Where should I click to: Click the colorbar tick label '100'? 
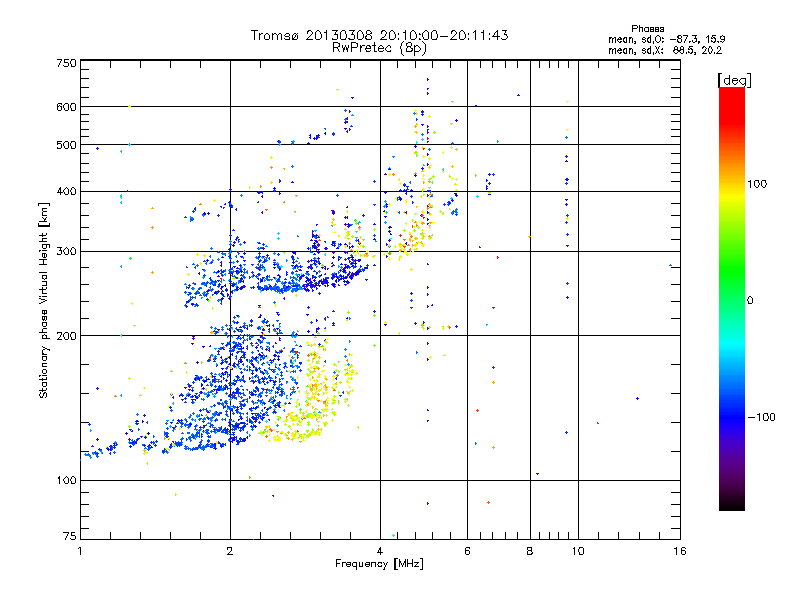(757, 184)
